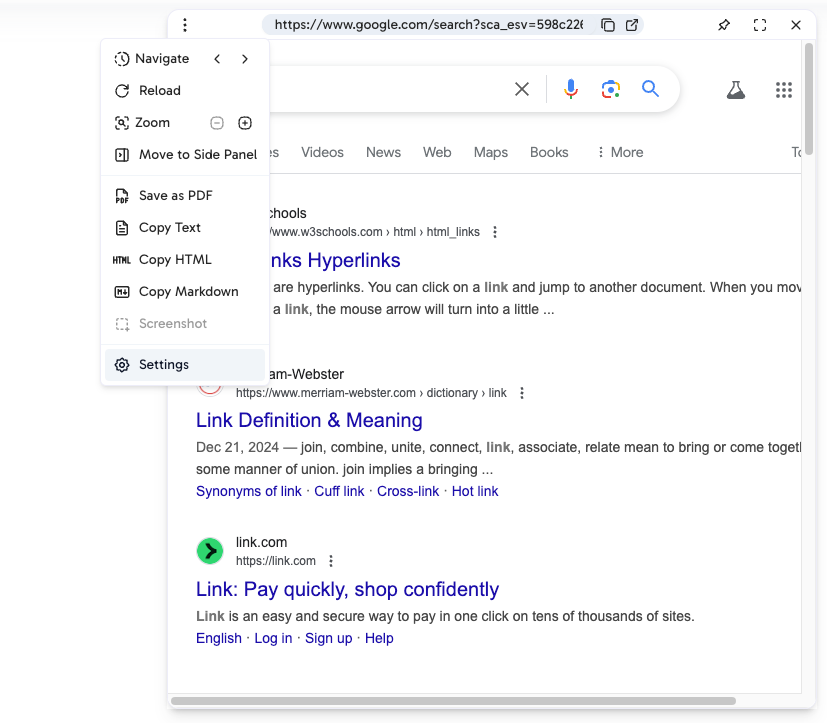Open Search Labs flask icon
This screenshot has width=827, height=723.
(736, 90)
